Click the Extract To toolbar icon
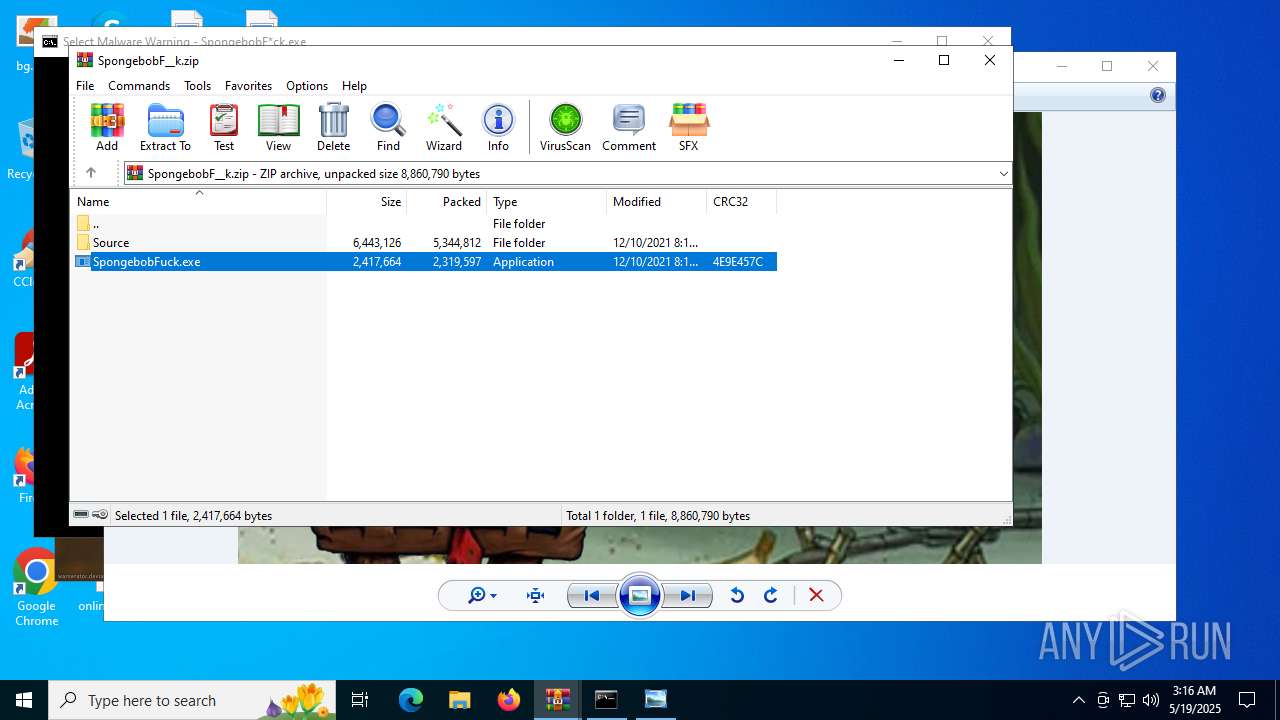The width and height of the screenshot is (1280, 720). [x=165, y=127]
